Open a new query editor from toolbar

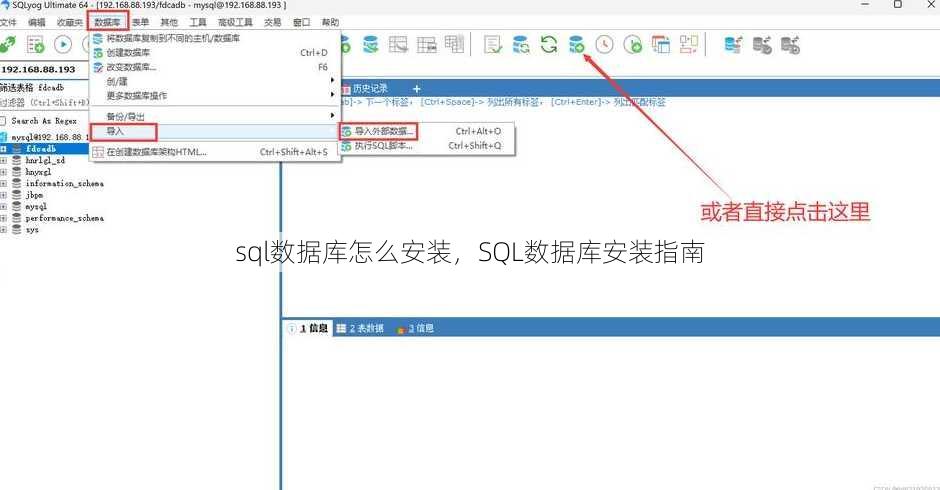(35, 44)
